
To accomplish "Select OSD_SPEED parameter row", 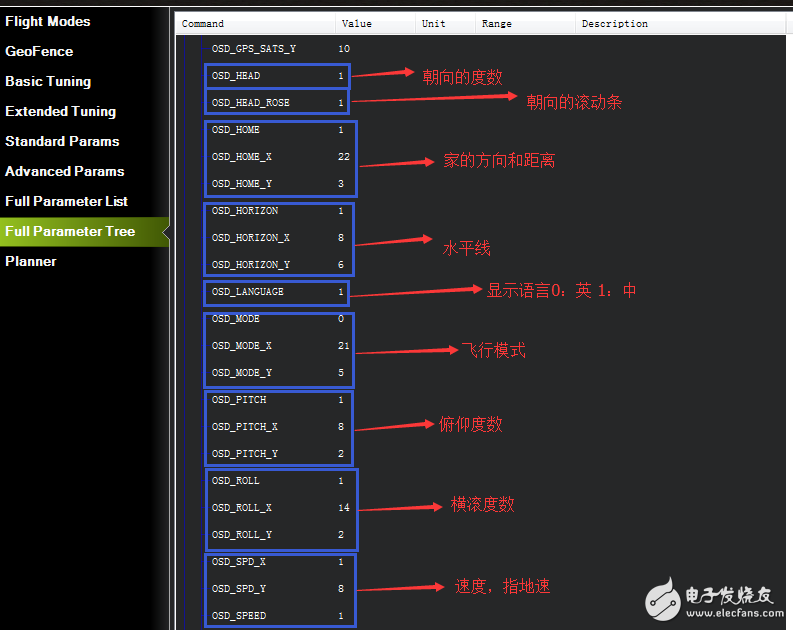I will pos(239,616).
